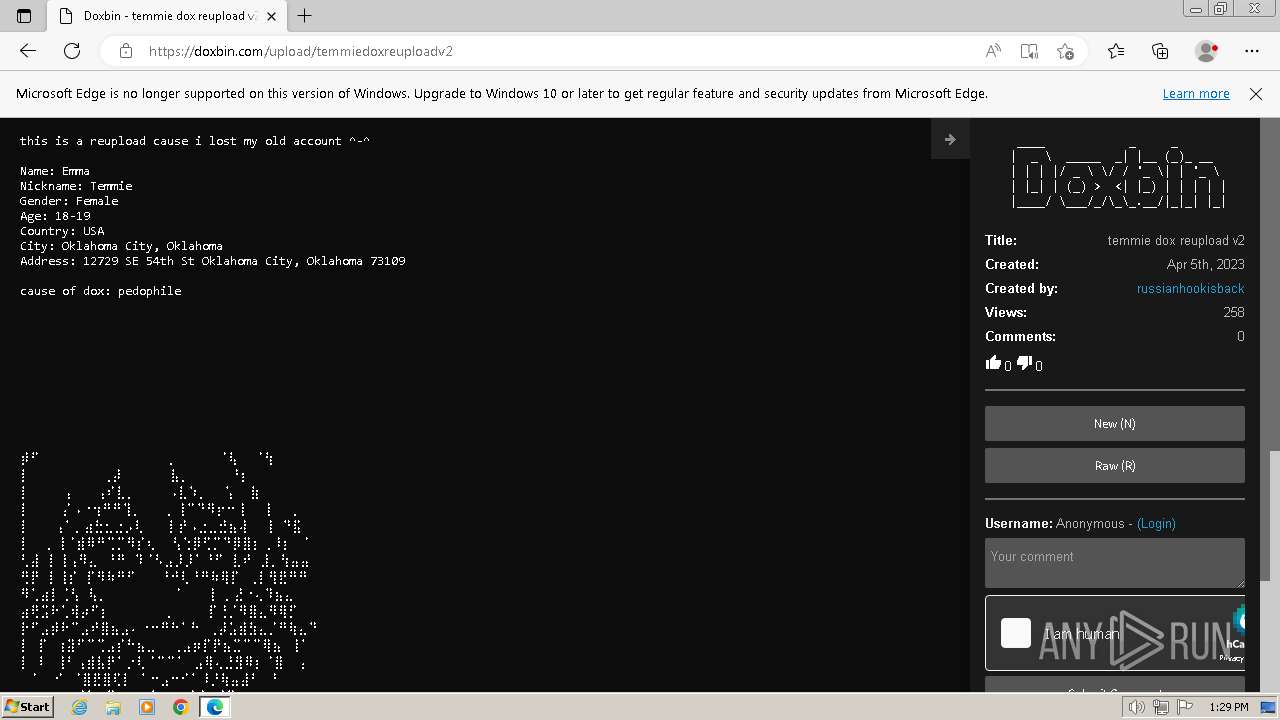Image resolution: width=1280 pixels, height=720 pixels.
Task: Click the 'Username:' label
Action: tap(1019, 524)
